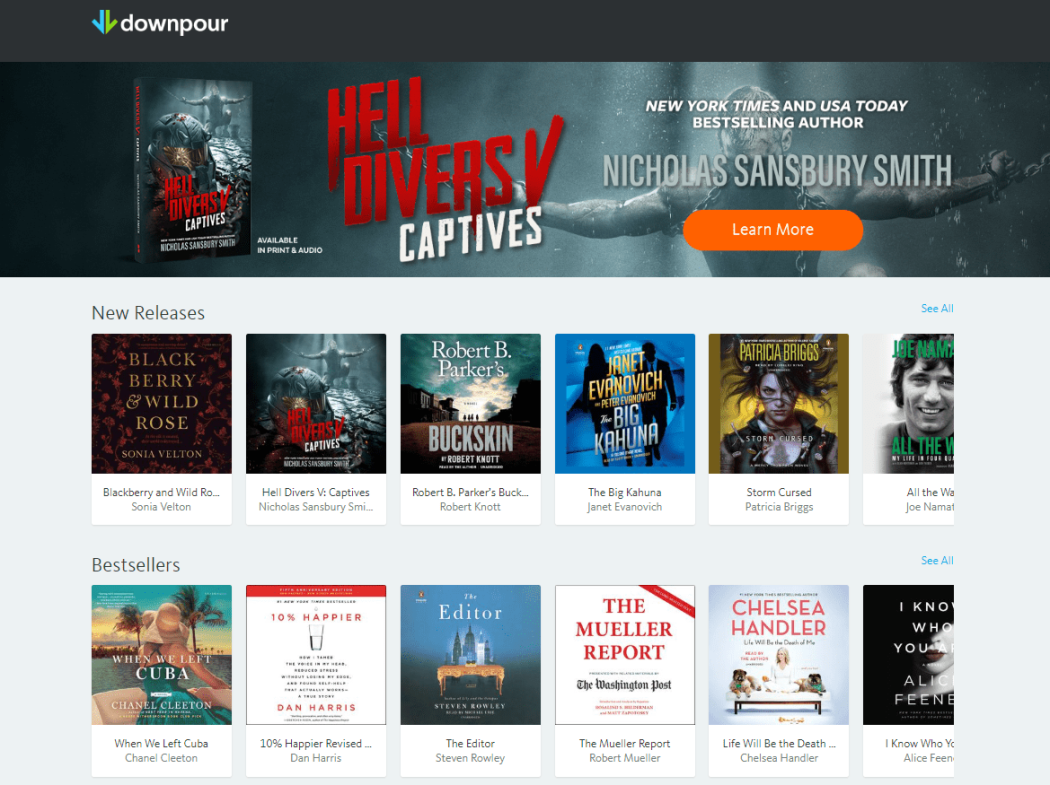Click the Janet Evanovich author link
This screenshot has height=785, width=1050.
pyautogui.click(x=625, y=507)
